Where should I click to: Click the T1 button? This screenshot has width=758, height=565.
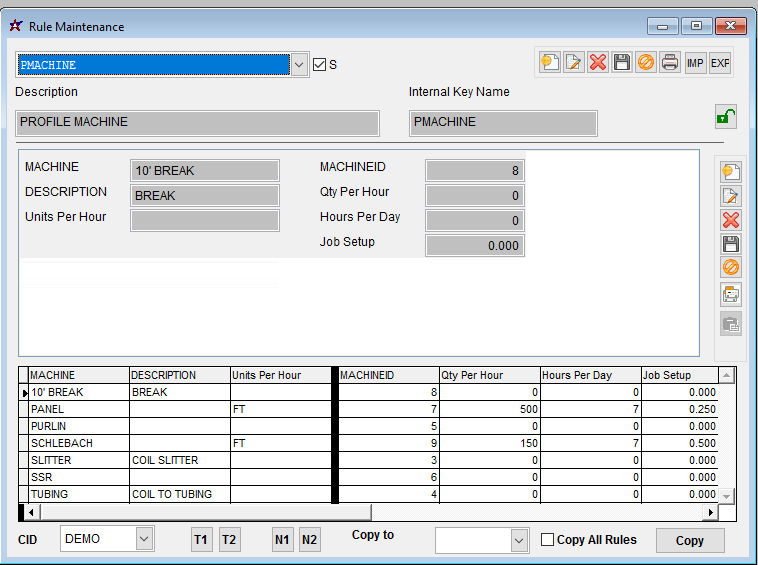click(201, 540)
